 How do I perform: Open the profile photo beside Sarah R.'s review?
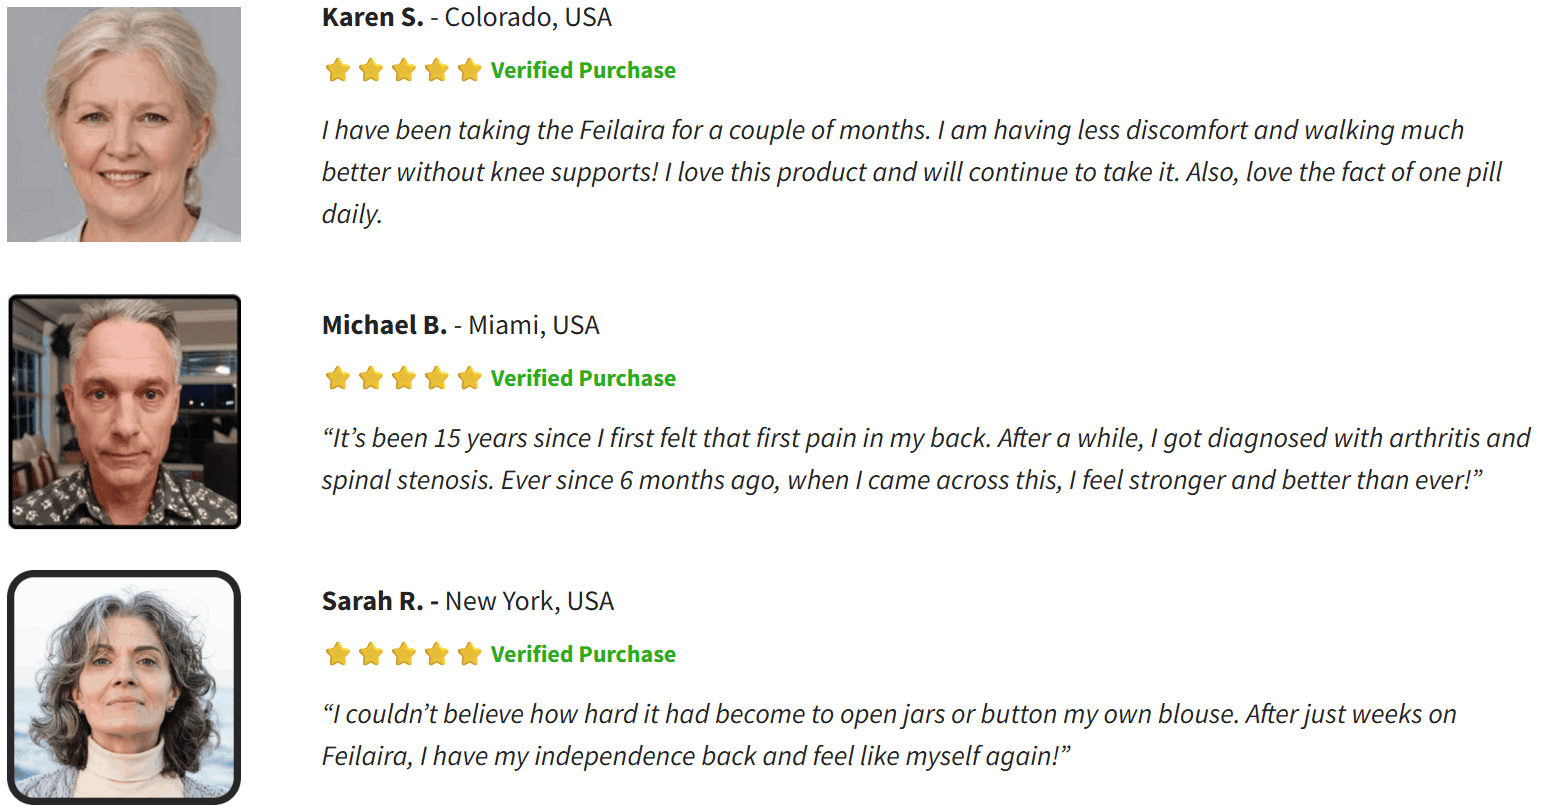click(124, 687)
